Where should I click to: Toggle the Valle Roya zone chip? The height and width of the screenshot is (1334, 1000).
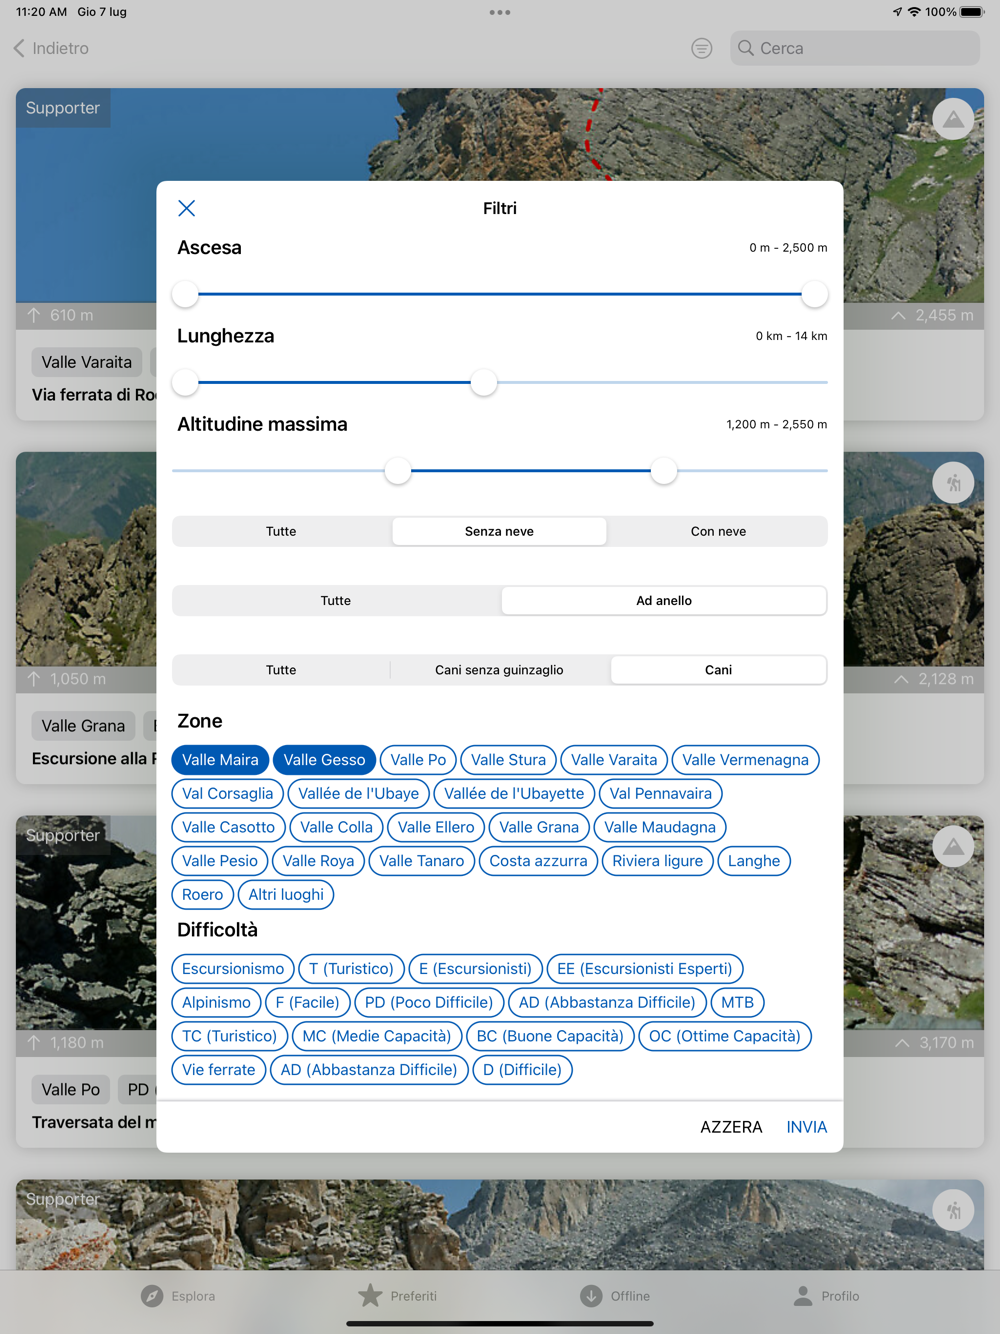[318, 861]
